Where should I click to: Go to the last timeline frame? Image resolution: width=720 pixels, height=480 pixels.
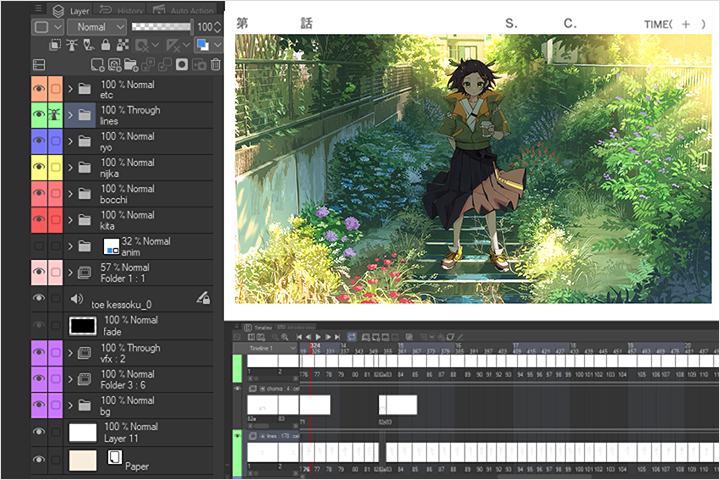pos(338,337)
